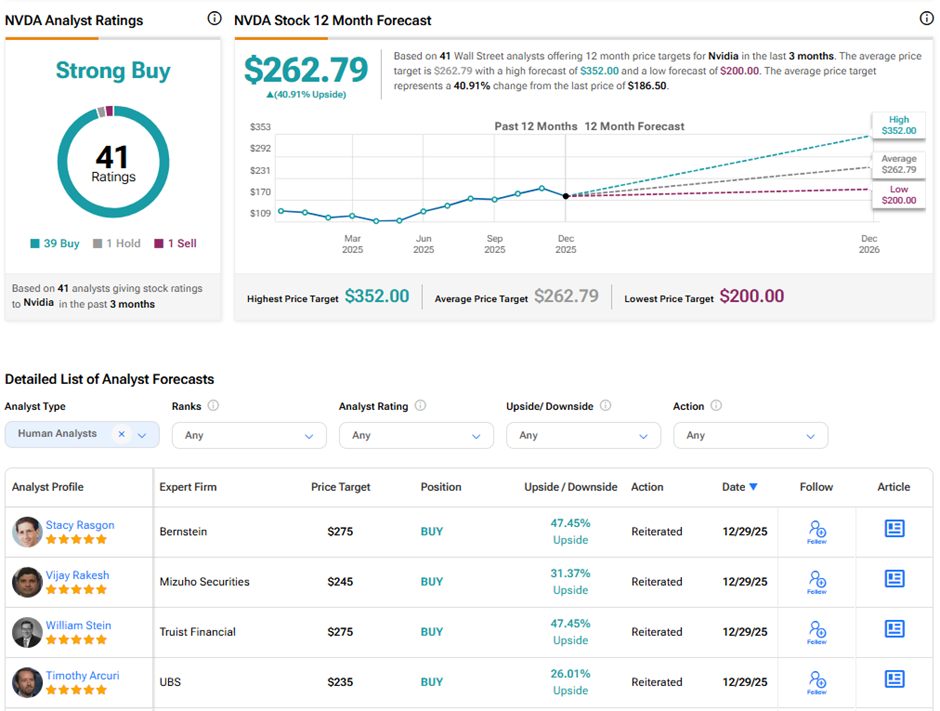Click info icon next to Ranks filter

pyautogui.click(x=213, y=406)
